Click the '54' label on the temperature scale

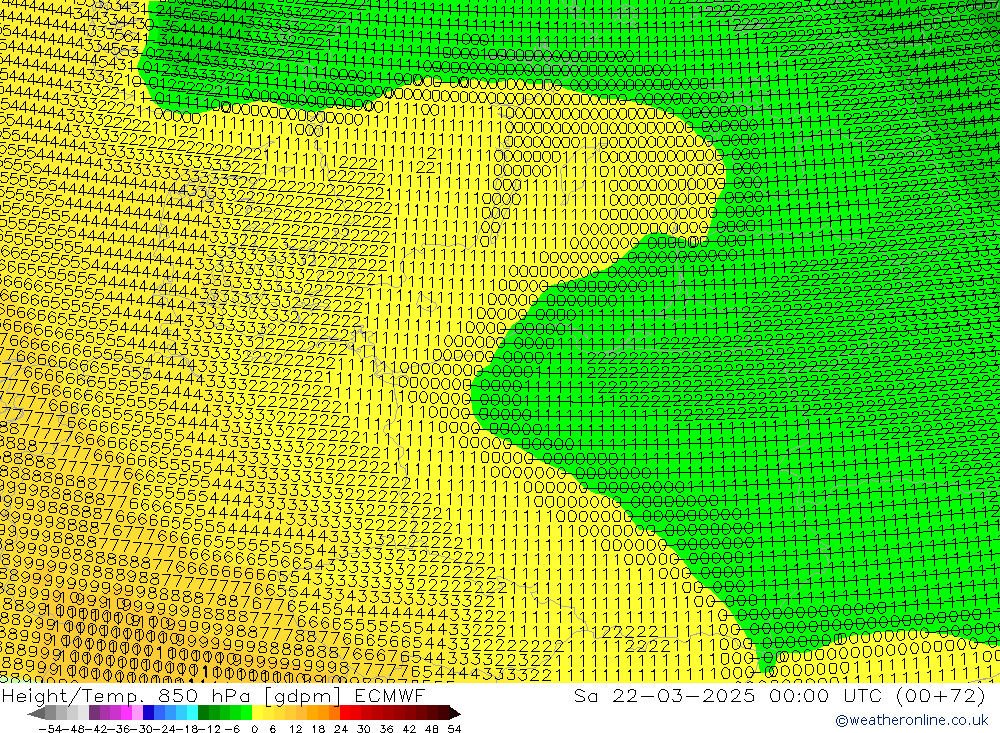[x=454, y=729]
